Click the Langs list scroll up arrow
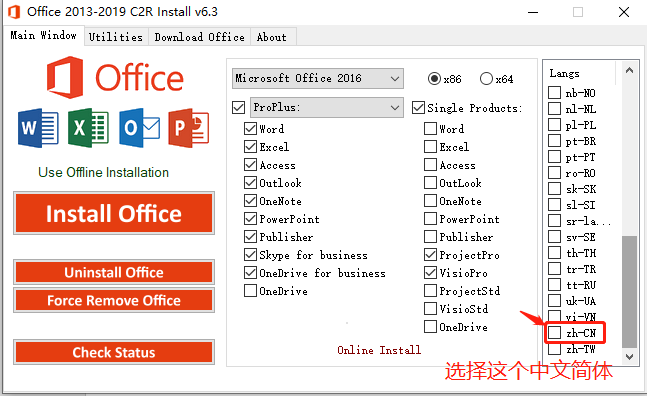Image resolution: width=647 pixels, height=396 pixels. click(629, 70)
